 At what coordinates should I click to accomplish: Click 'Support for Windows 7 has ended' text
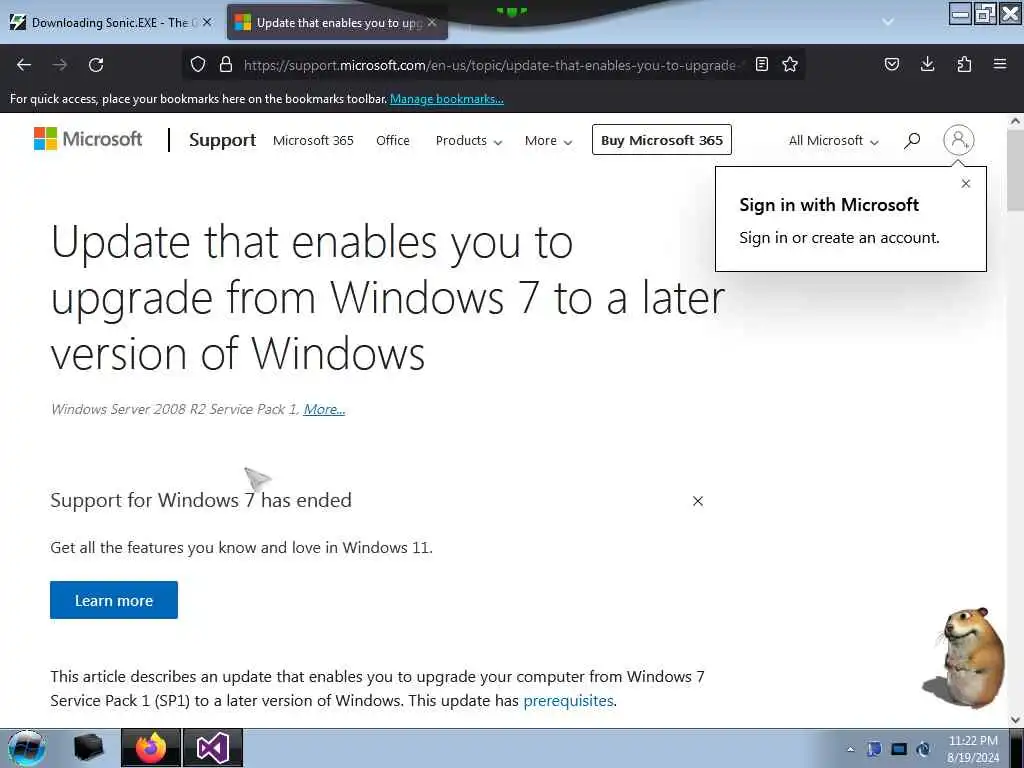click(201, 500)
